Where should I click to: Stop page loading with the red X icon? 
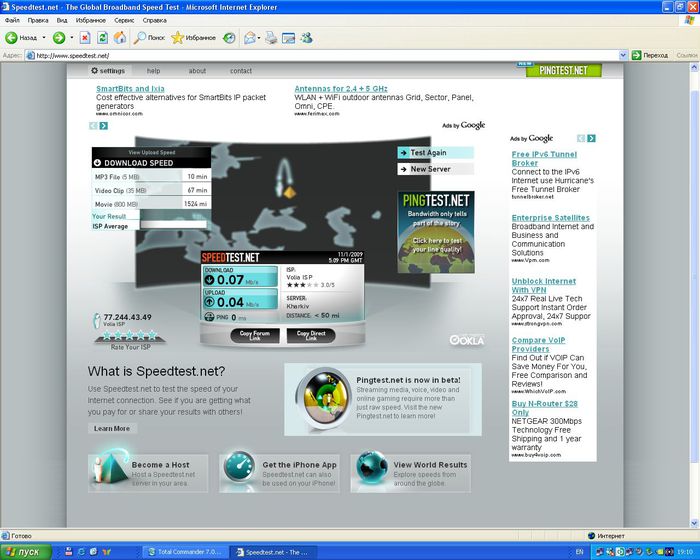(x=85, y=38)
